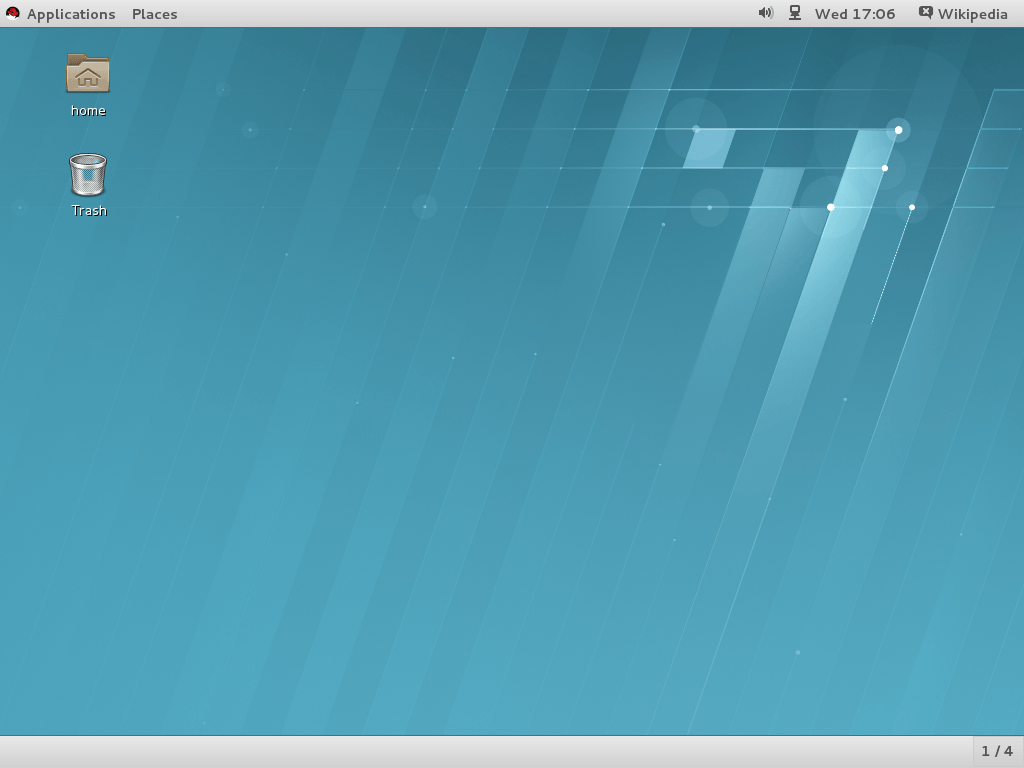The image size is (1024, 768).
Task: Click the light parallelogram shape on wallpaper
Action: [x=708, y=148]
